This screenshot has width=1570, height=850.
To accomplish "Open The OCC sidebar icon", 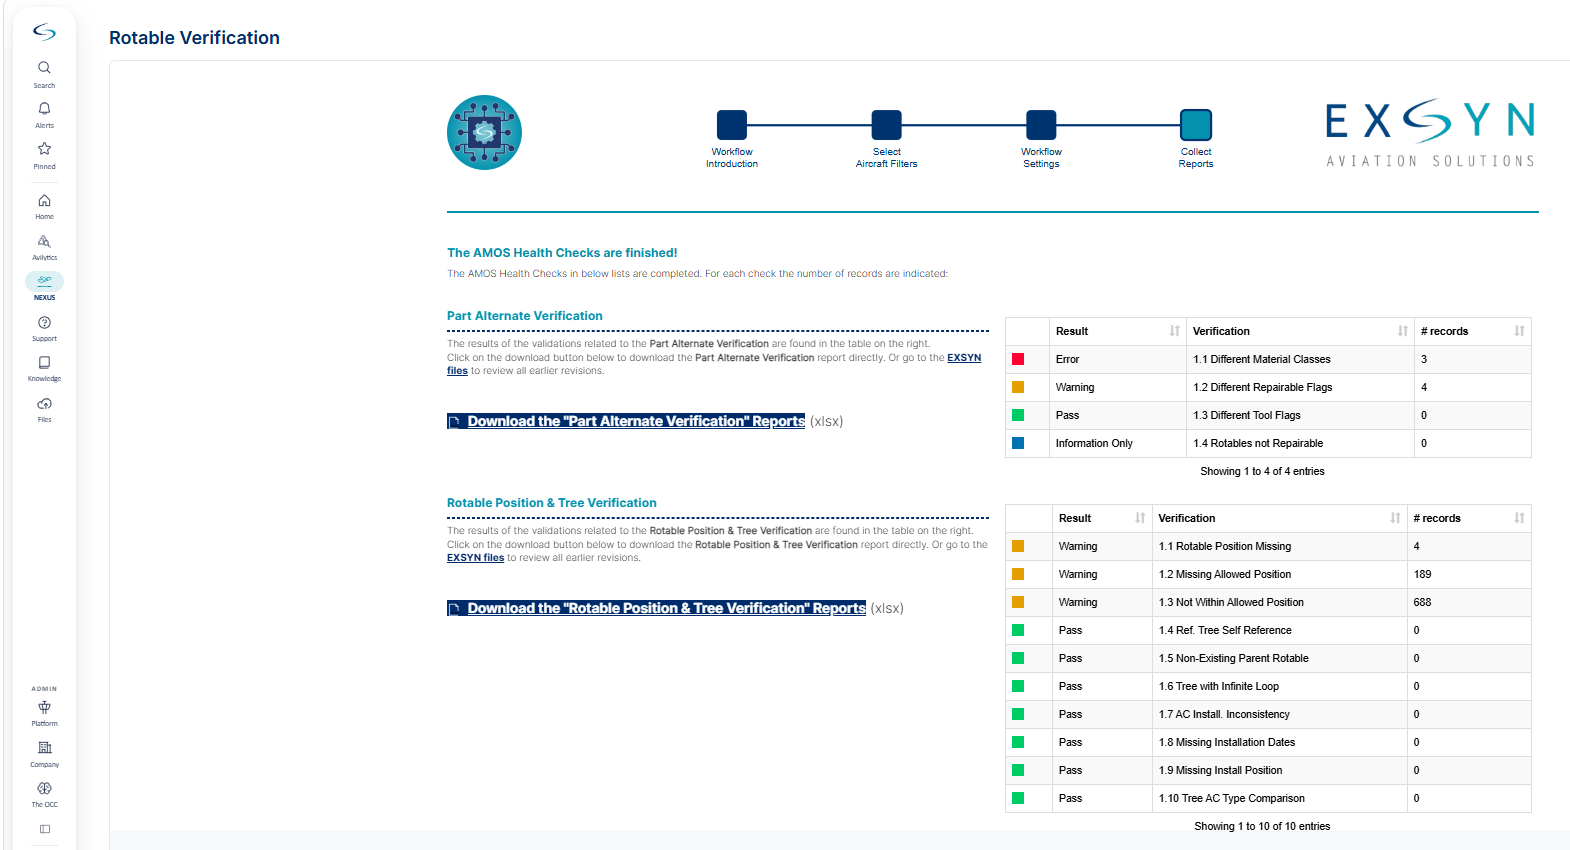I will (44, 794).
